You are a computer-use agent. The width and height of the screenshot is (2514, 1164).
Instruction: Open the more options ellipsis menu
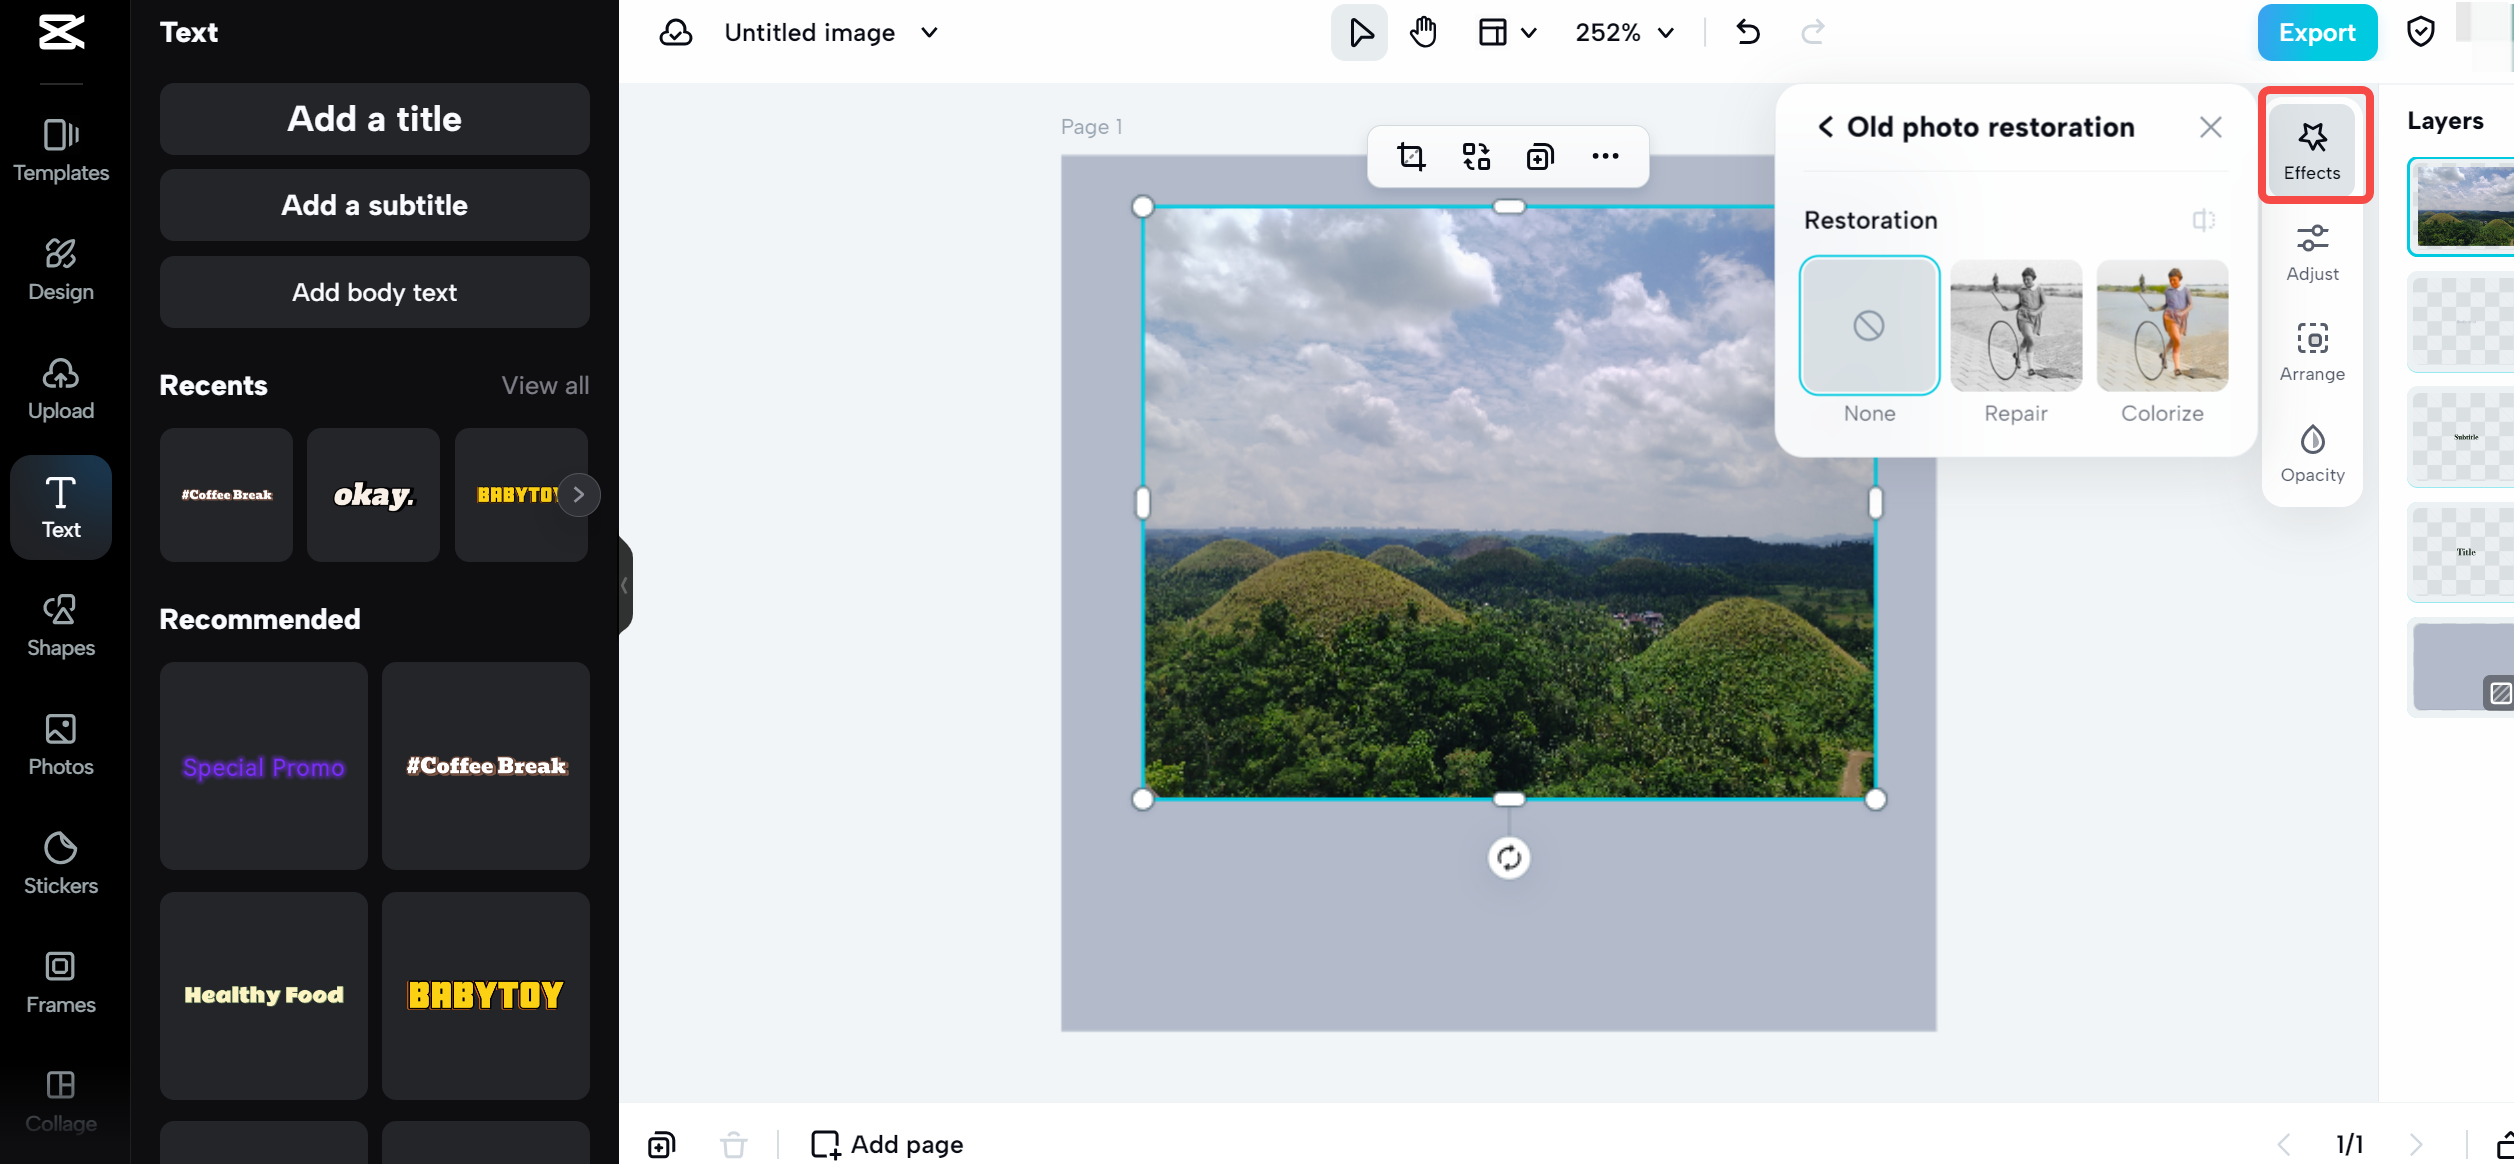1605,157
